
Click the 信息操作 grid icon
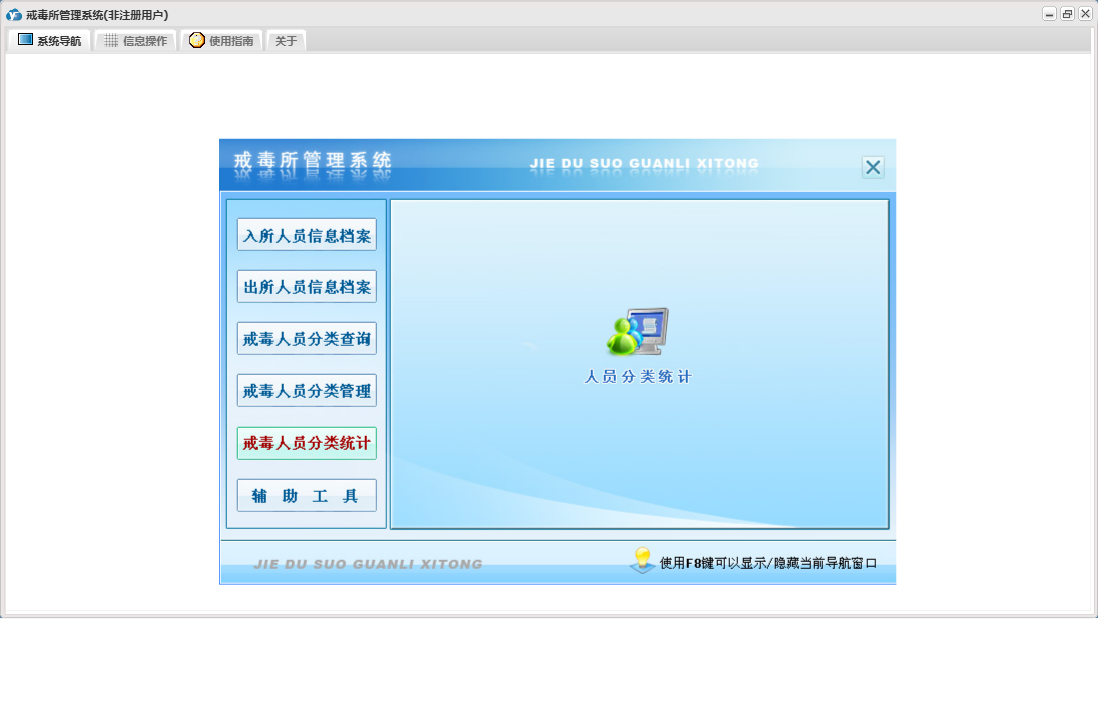(111, 41)
